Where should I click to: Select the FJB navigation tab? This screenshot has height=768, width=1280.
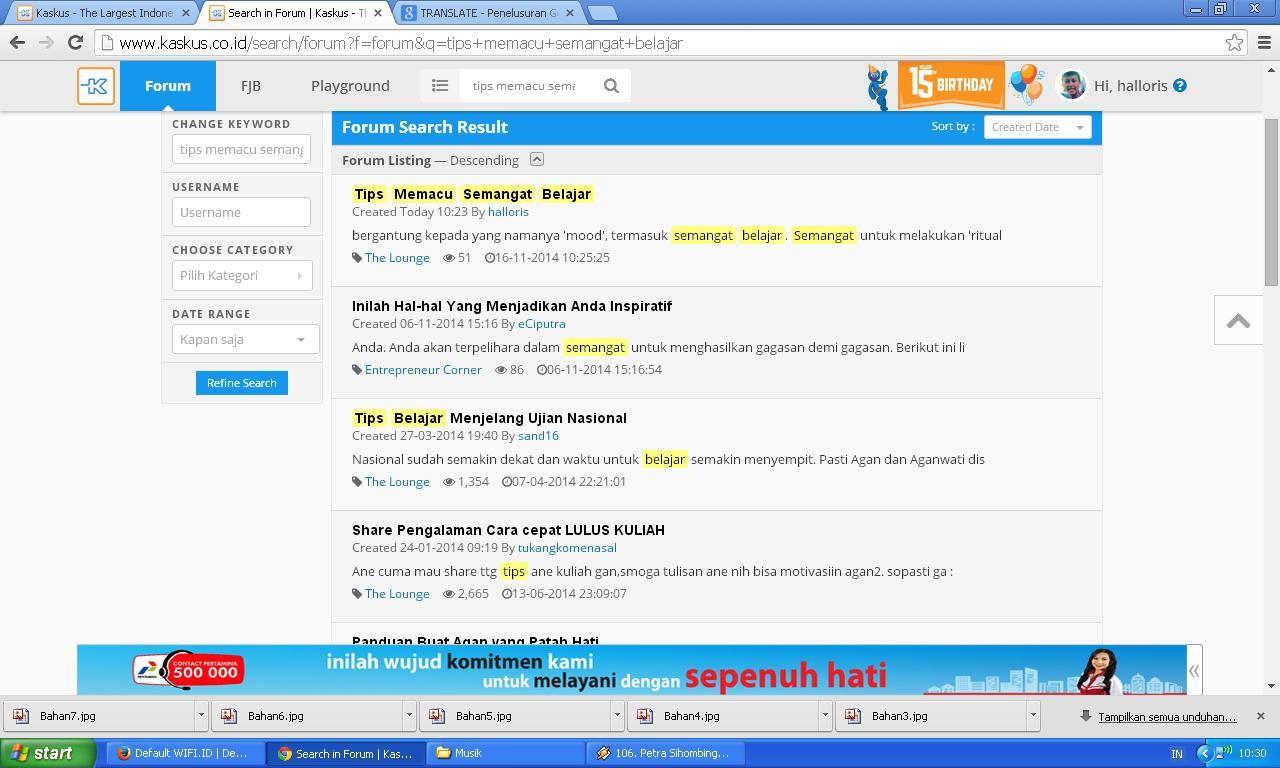coord(251,86)
